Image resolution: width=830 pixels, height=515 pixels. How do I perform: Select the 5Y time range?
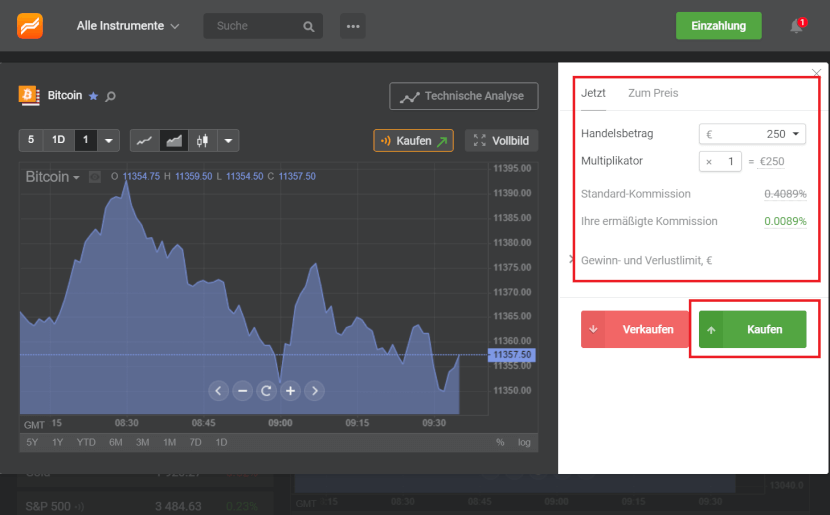[x=32, y=442]
